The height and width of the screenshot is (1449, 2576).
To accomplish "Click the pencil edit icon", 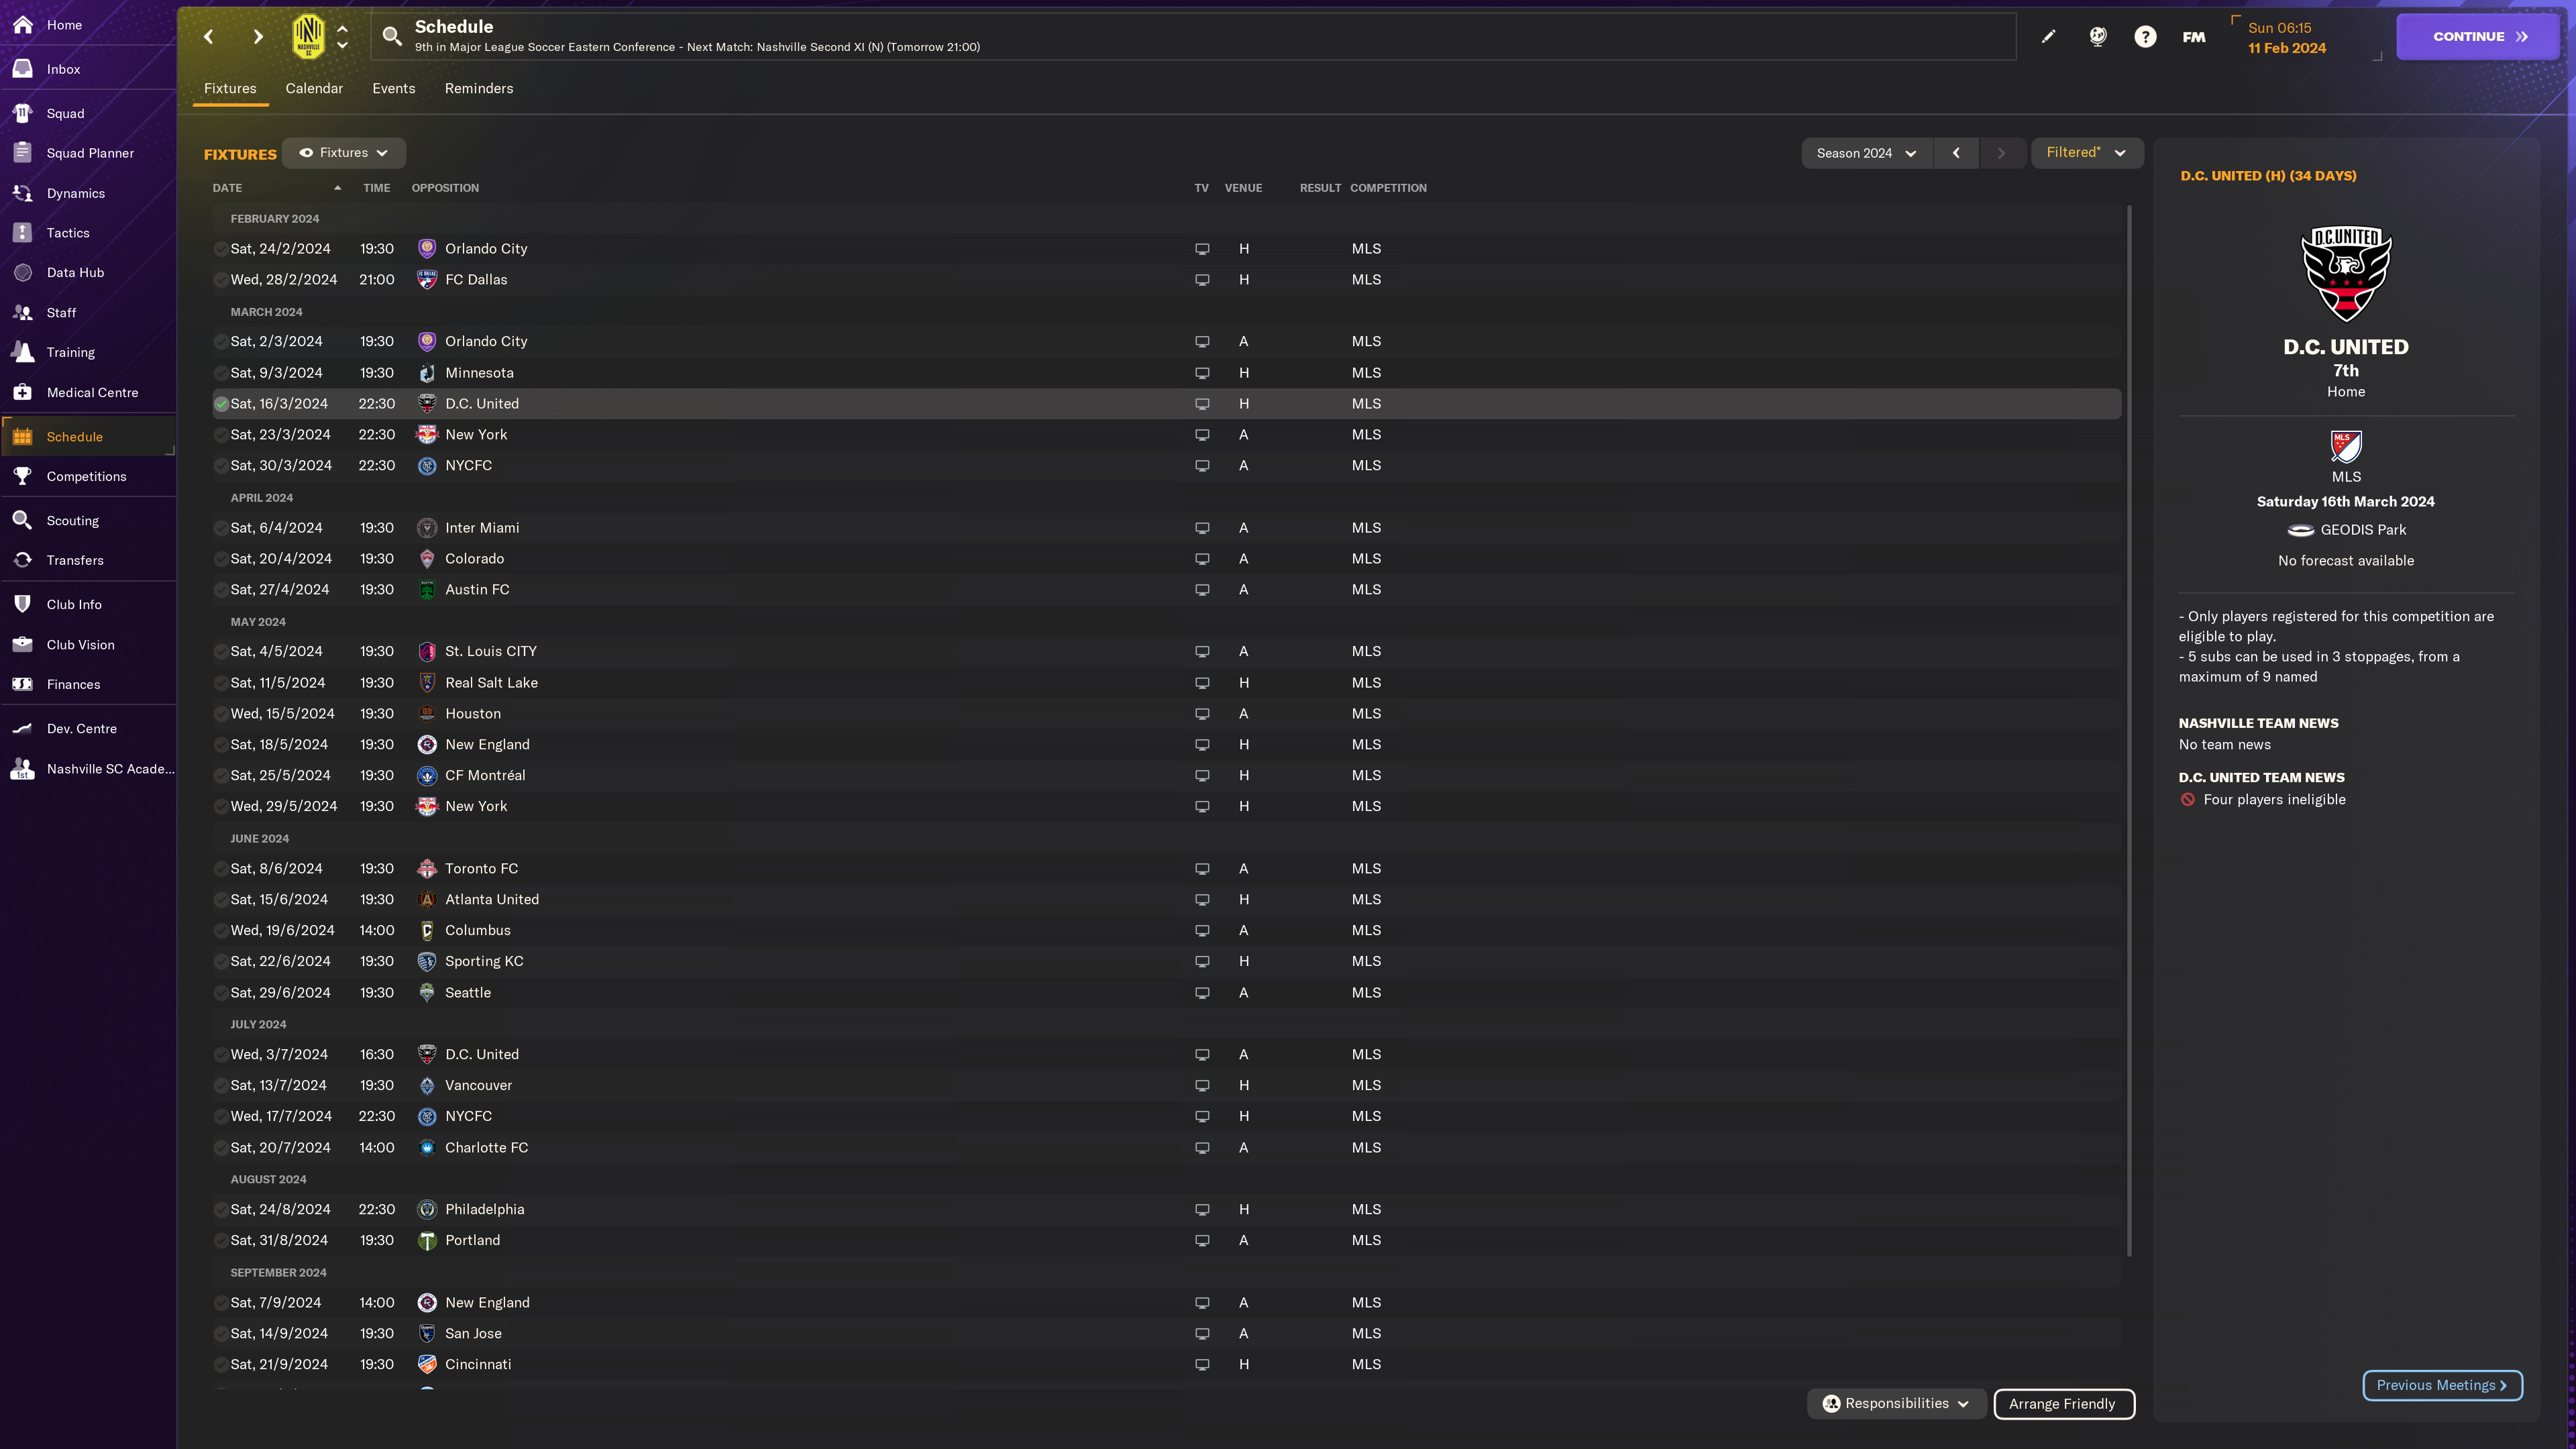I will coord(2048,37).
